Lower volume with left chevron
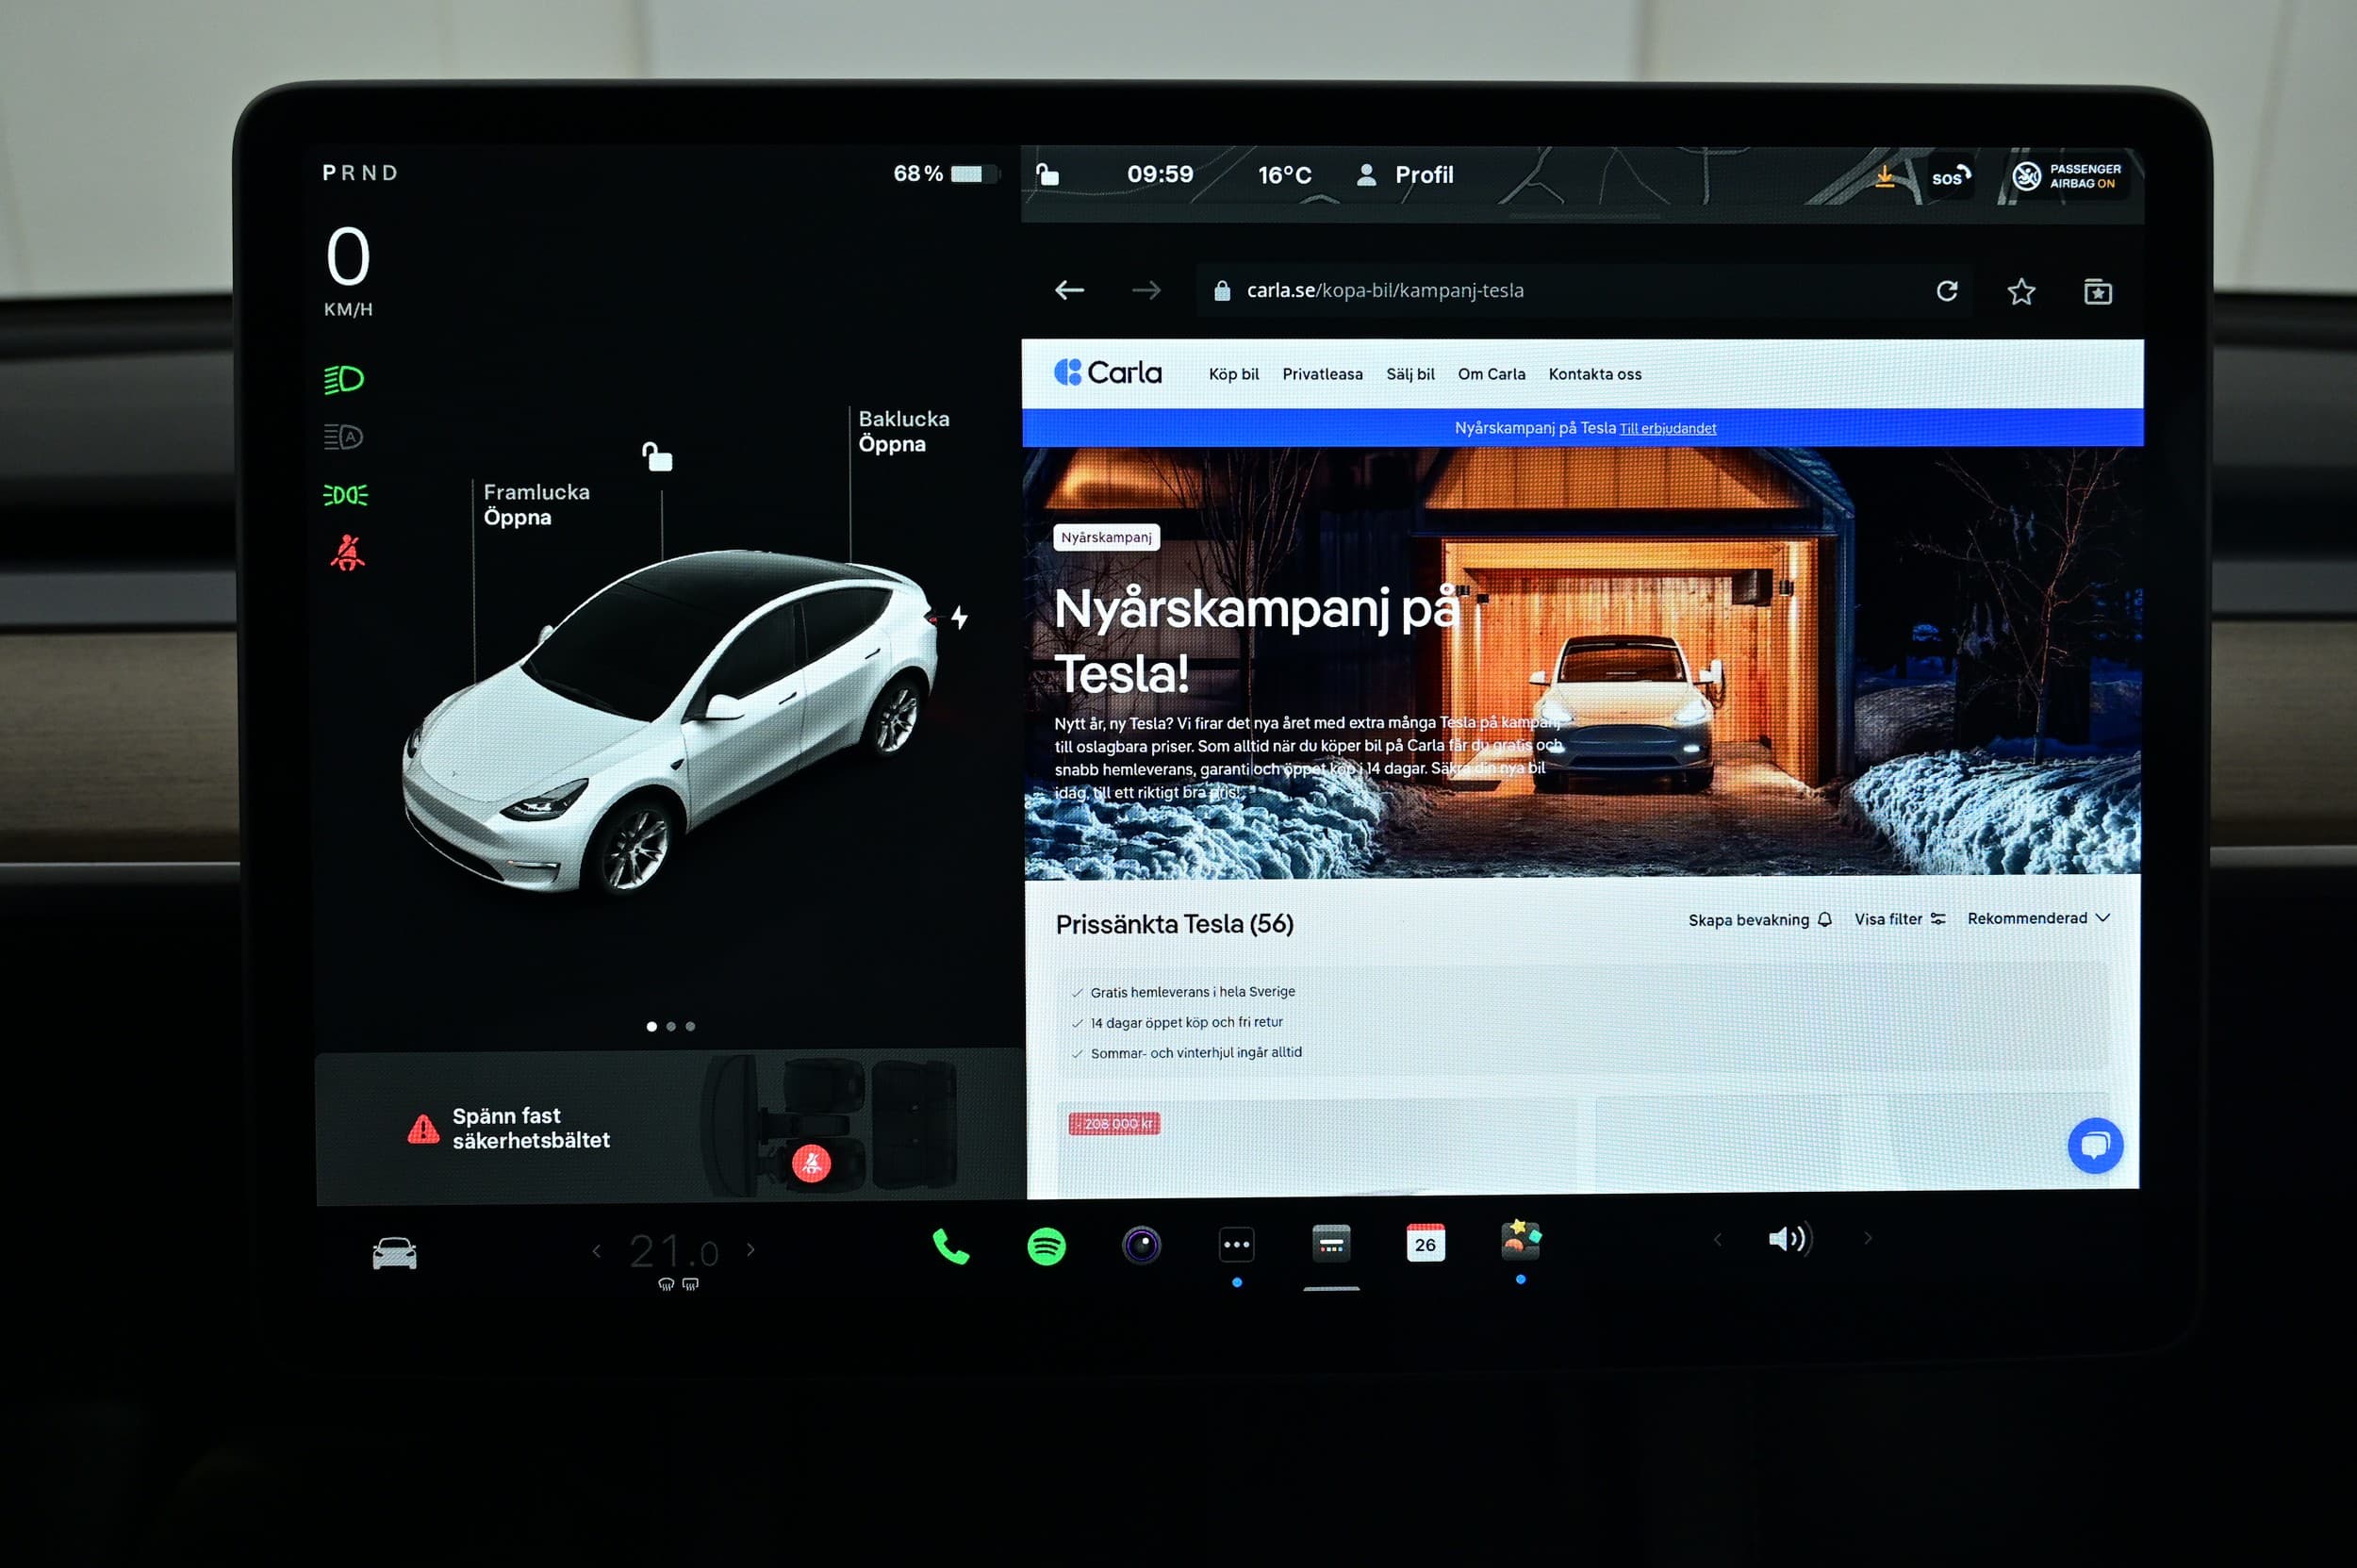Image resolution: width=2357 pixels, height=1568 pixels. click(x=1717, y=1239)
